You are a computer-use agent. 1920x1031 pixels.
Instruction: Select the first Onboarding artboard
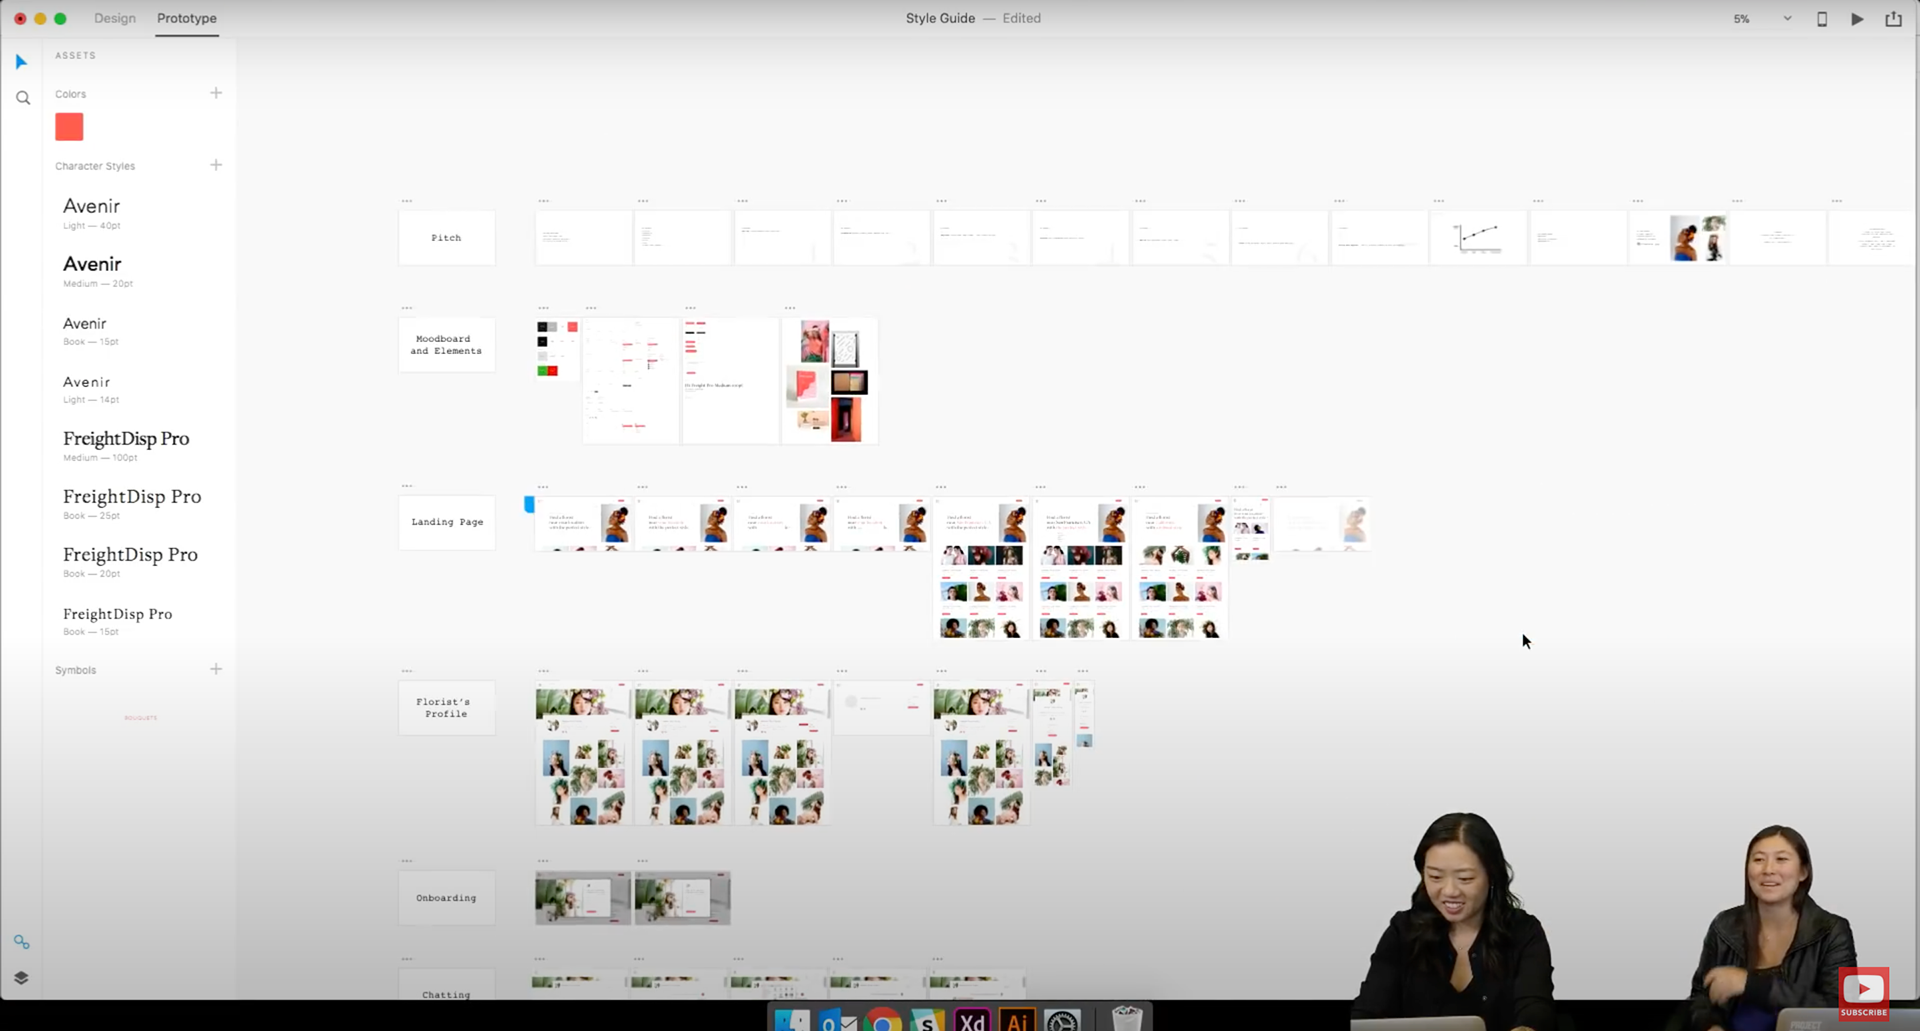(x=583, y=898)
